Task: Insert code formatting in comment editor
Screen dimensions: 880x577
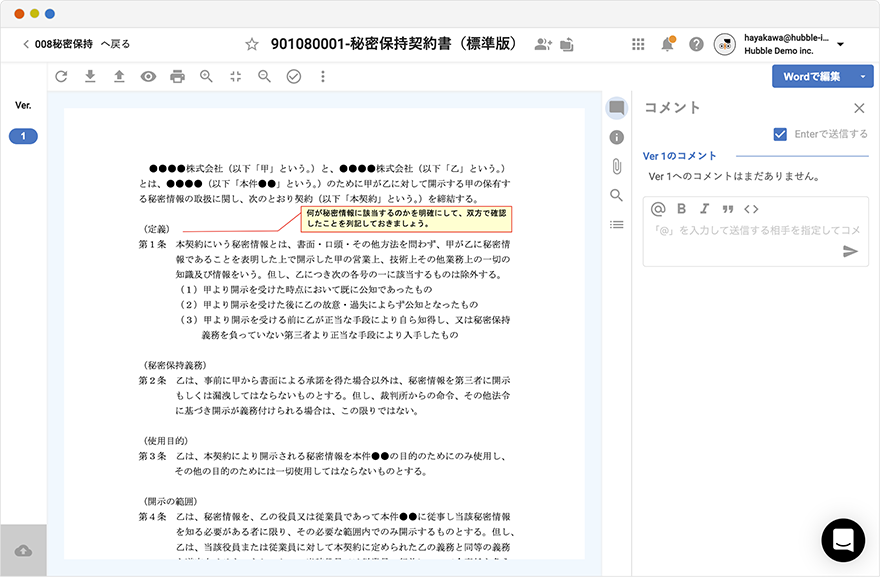Action: point(751,209)
